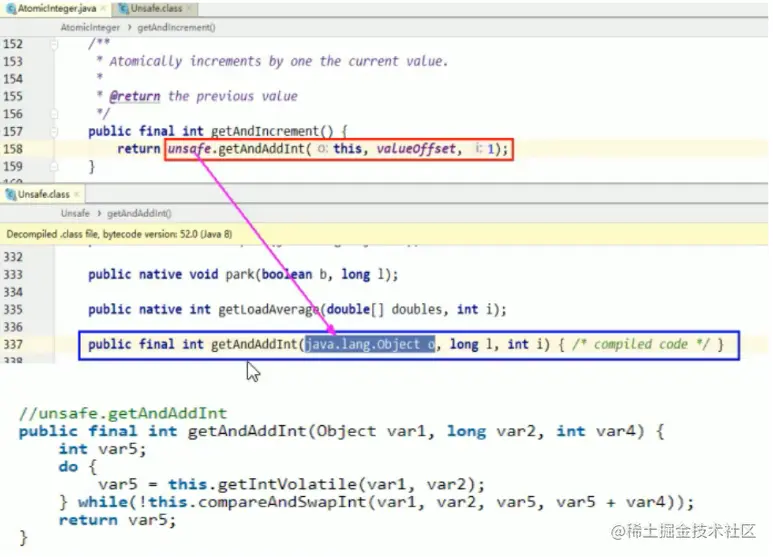Click the decompiled class file notification banner
This screenshot has height=557, width=773.
384,234
